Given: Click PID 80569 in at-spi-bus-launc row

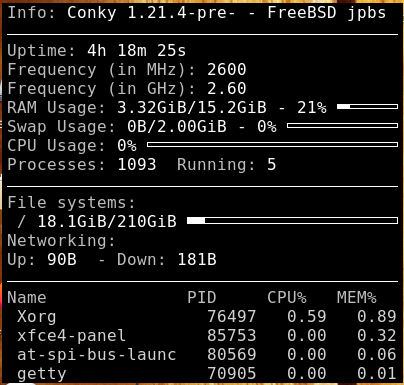Looking at the screenshot, I should (x=232, y=355).
